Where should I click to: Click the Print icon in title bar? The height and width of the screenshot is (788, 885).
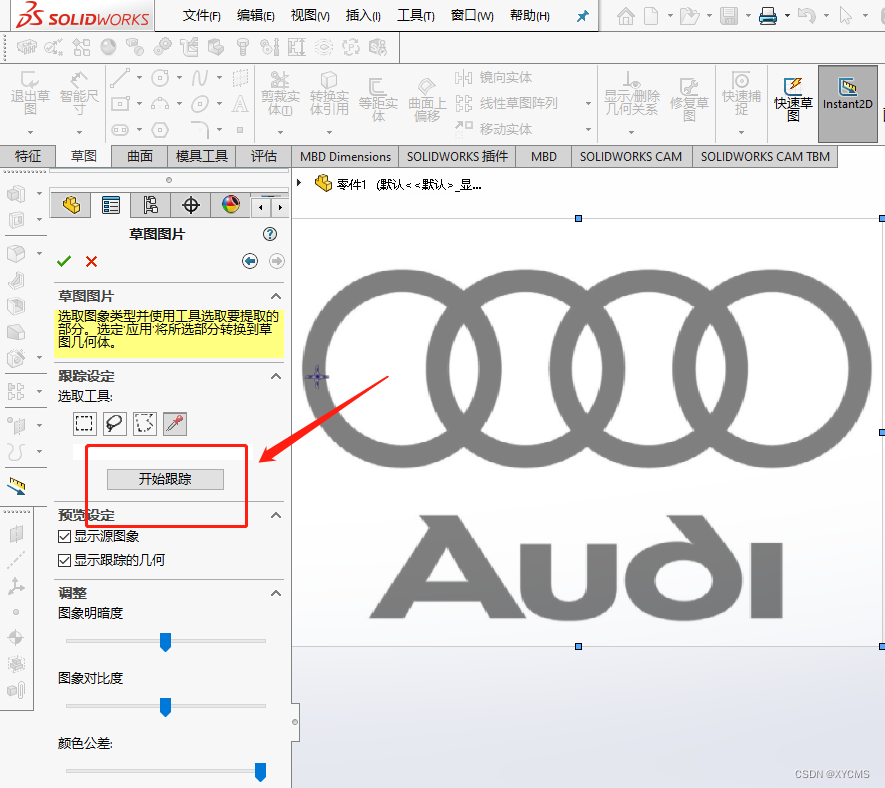768,16
